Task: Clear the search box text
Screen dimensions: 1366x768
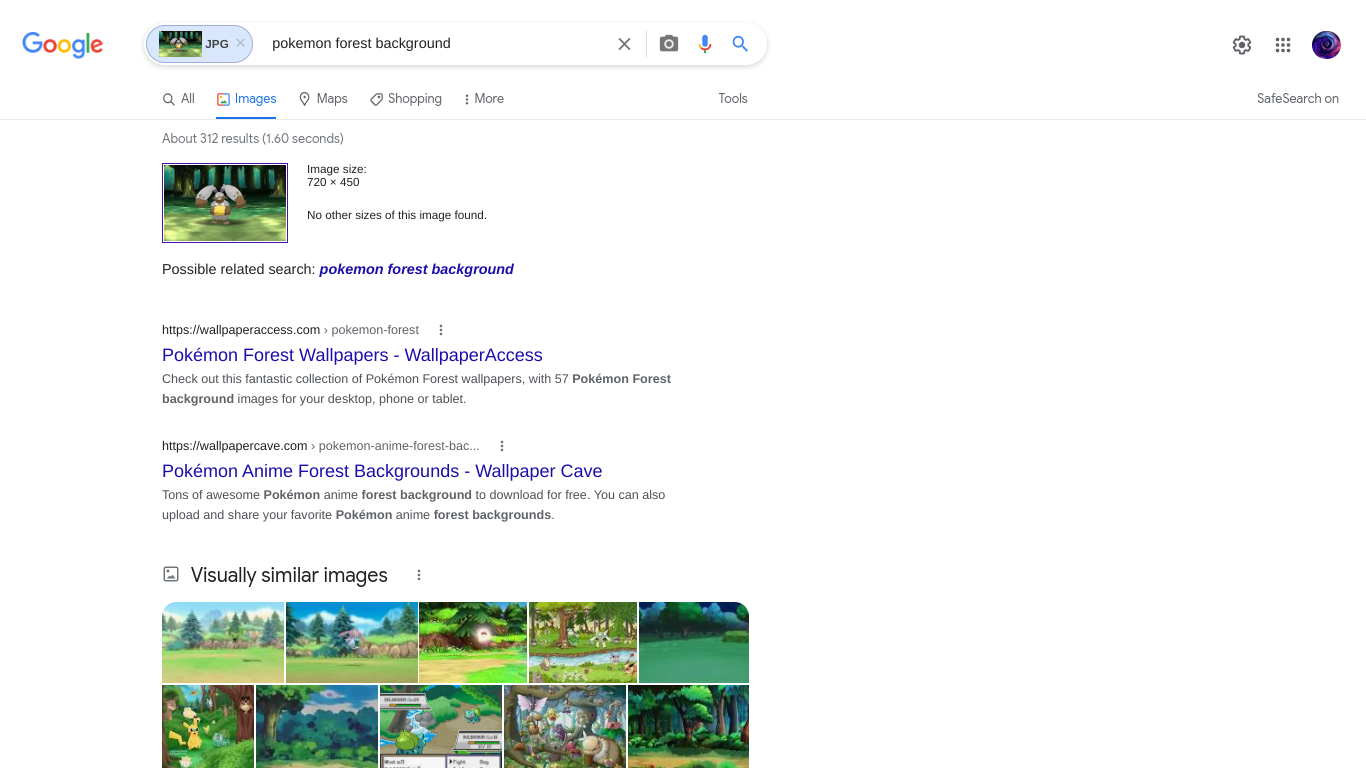Action: (624, 44)
